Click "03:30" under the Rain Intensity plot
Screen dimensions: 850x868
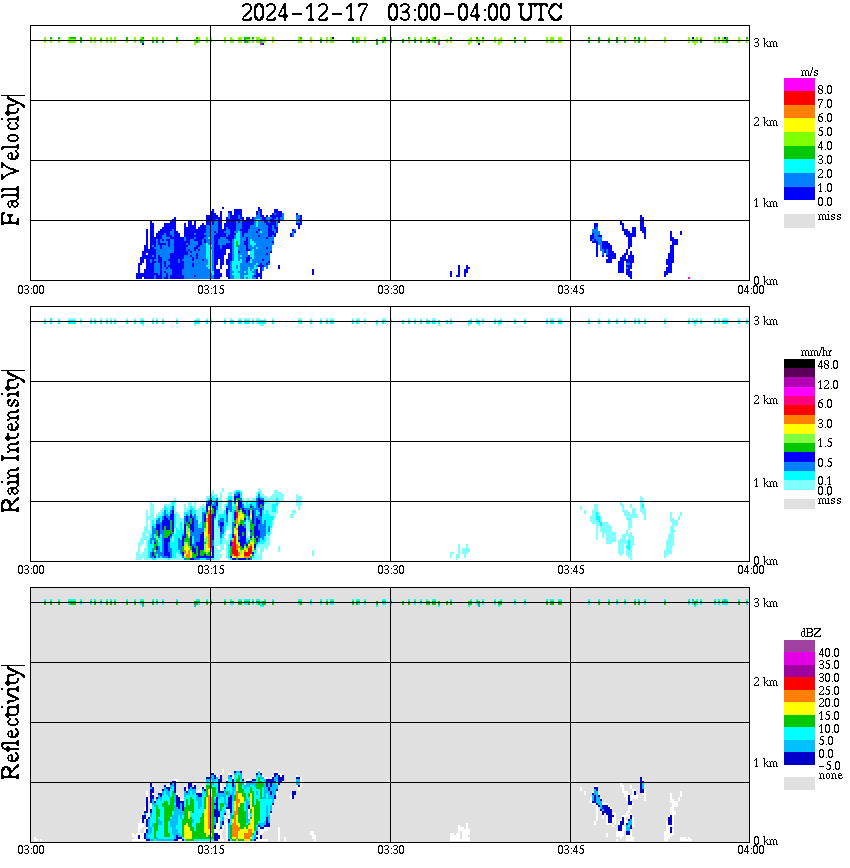391,570
